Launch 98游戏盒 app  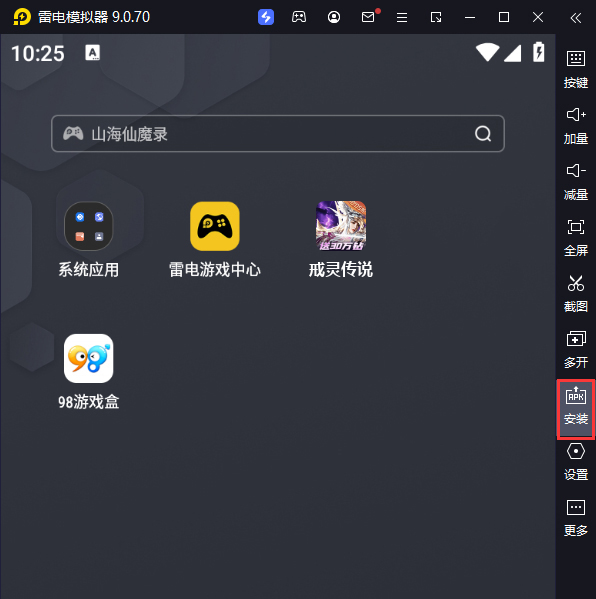click(x=89, y=371)
